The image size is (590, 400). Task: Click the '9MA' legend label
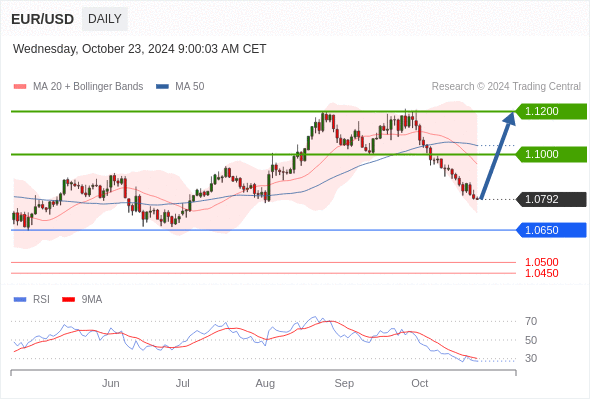click(x=92, y=300)
